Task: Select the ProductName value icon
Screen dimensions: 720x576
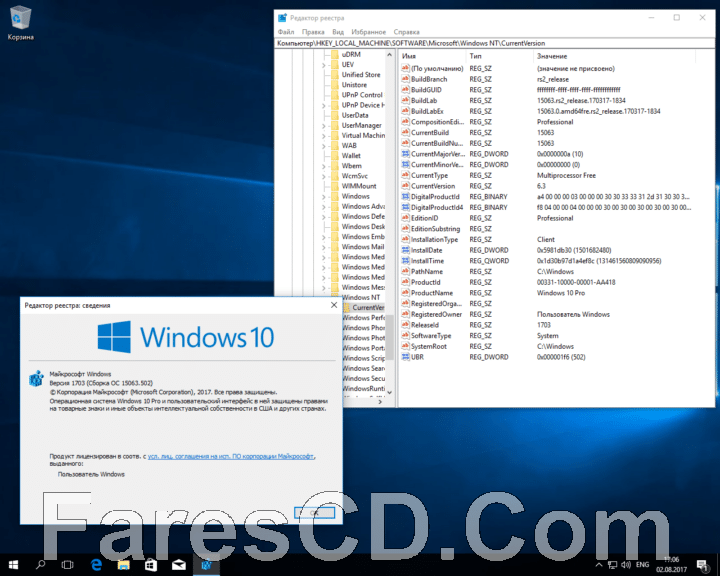Action: click(405, 293)
